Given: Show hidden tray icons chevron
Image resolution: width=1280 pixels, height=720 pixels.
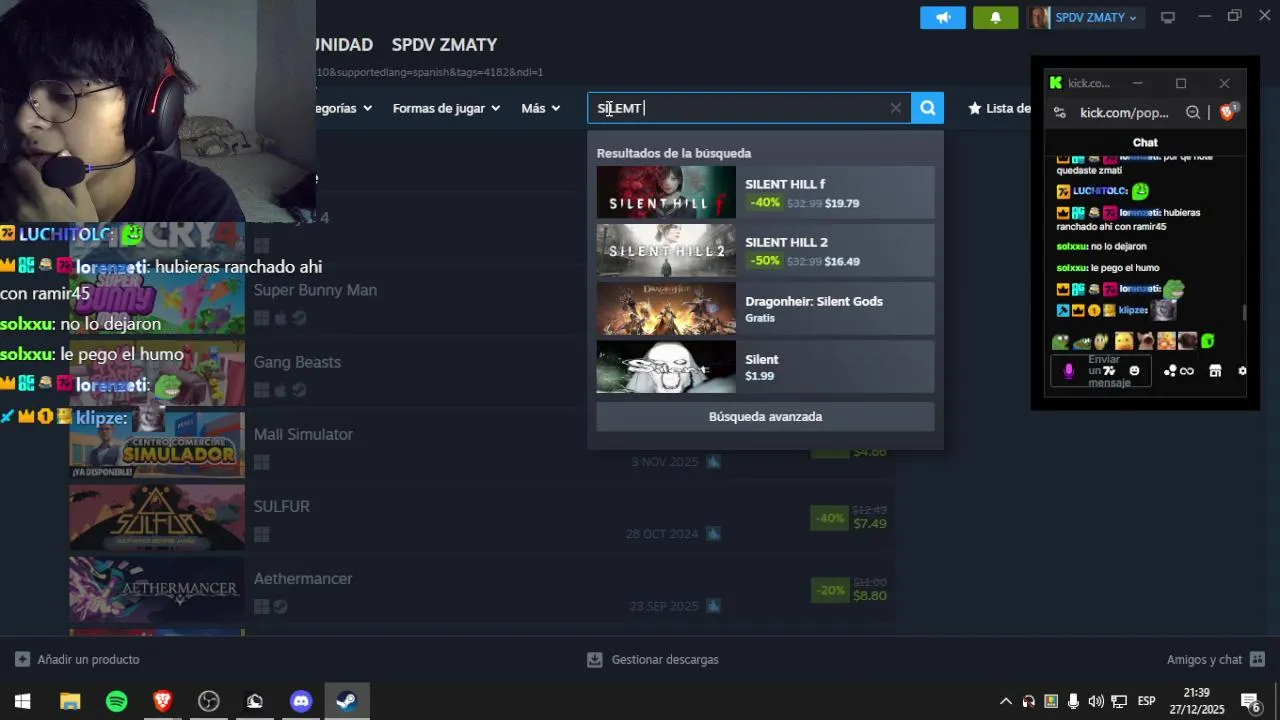Looking at the screenshot, I should 1006,702.
